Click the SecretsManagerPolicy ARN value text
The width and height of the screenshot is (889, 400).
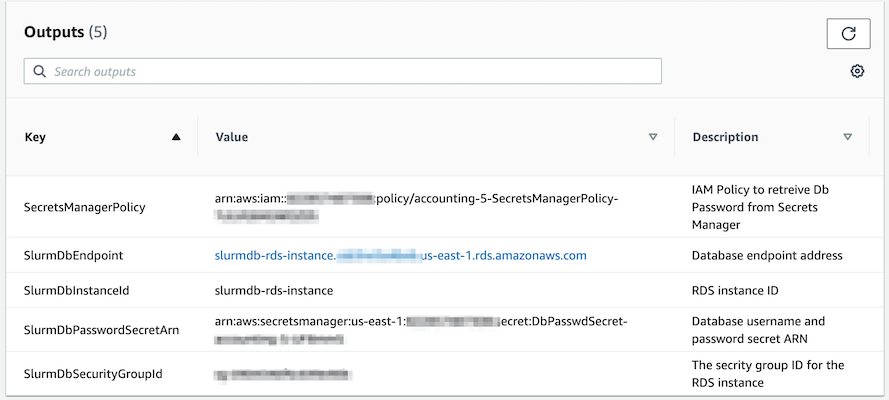point(417,207)
